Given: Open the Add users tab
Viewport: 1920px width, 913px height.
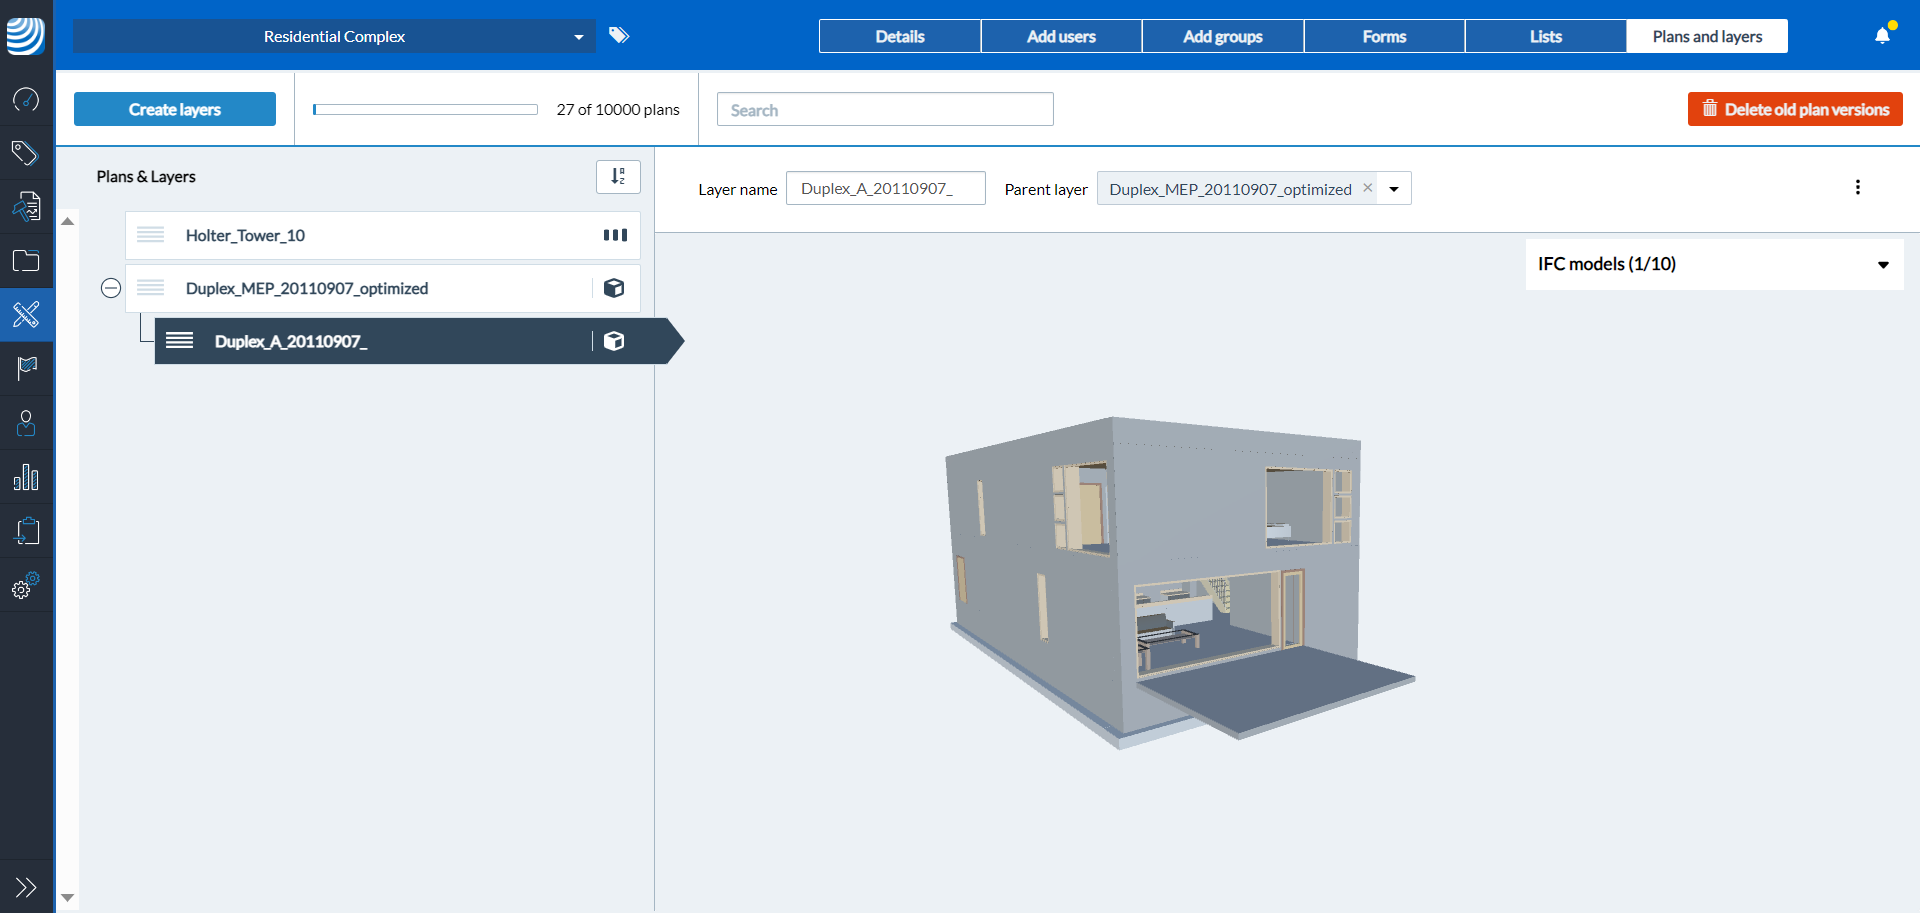Looking at the screenshot, I should pyautogui.click(x=1060, y=36).
